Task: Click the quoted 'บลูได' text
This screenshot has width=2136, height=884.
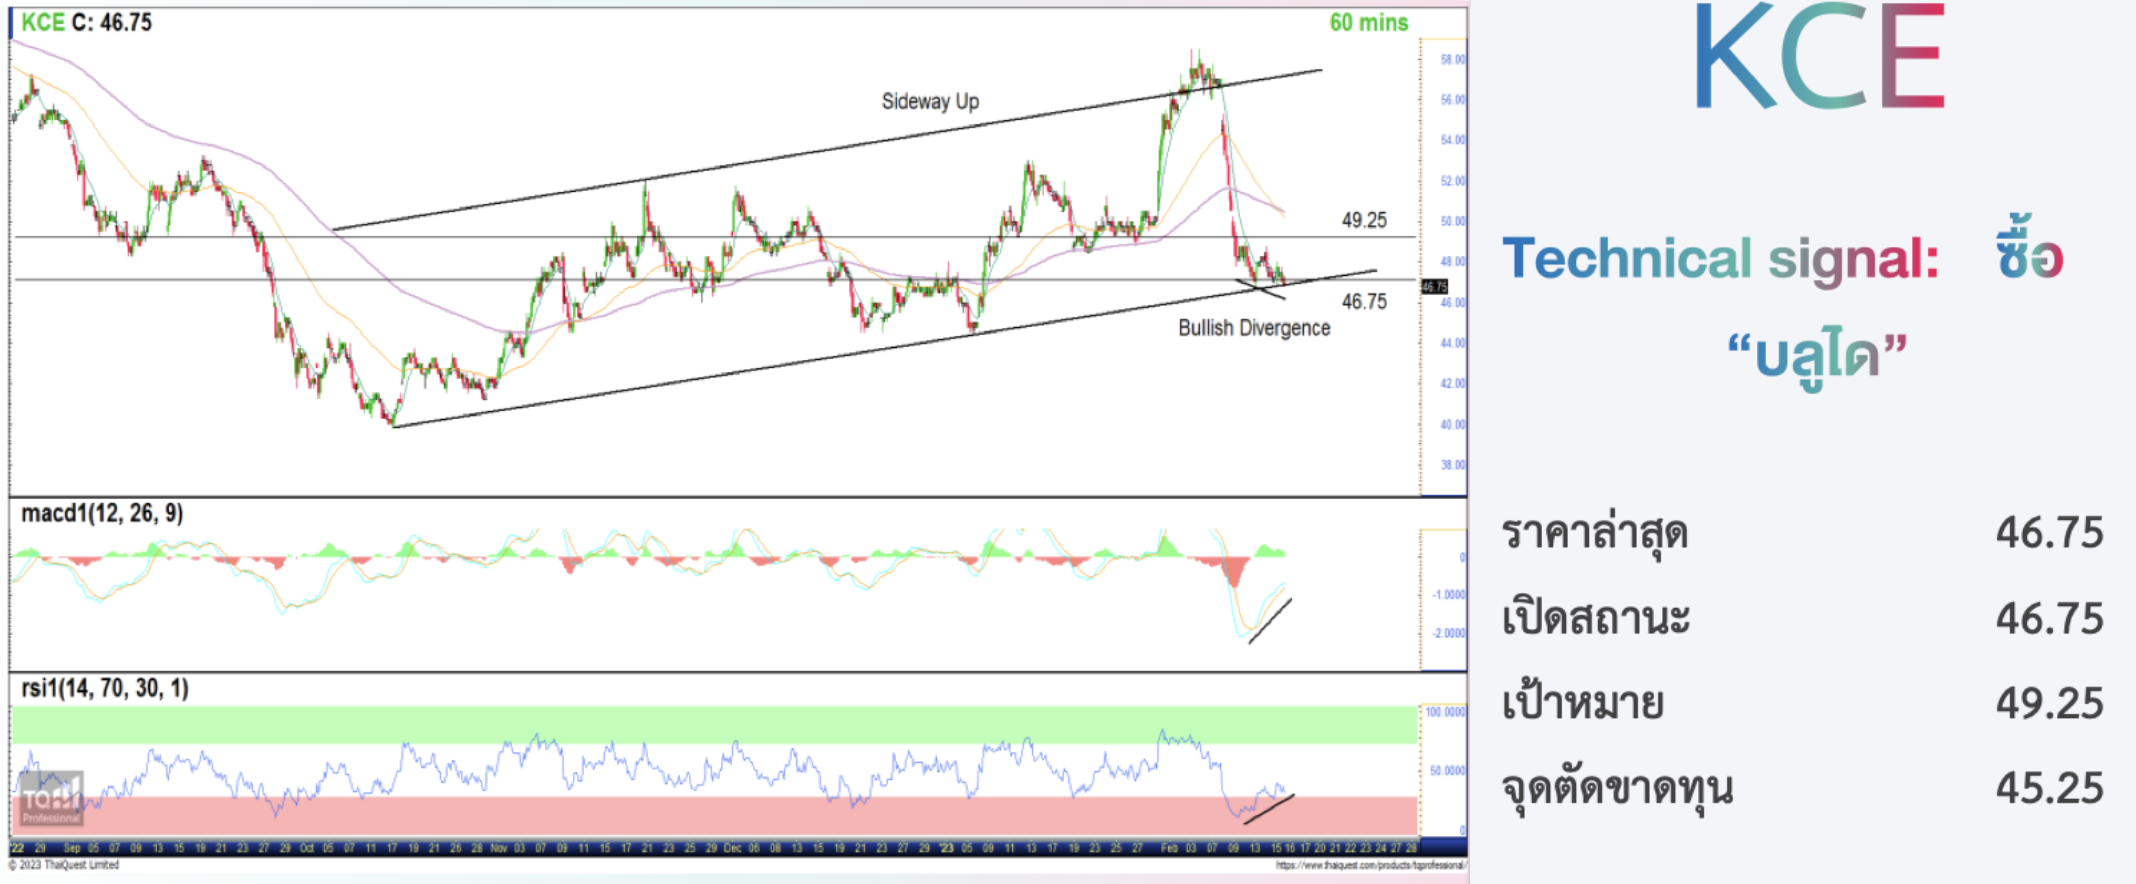Action: [1817, 357]
